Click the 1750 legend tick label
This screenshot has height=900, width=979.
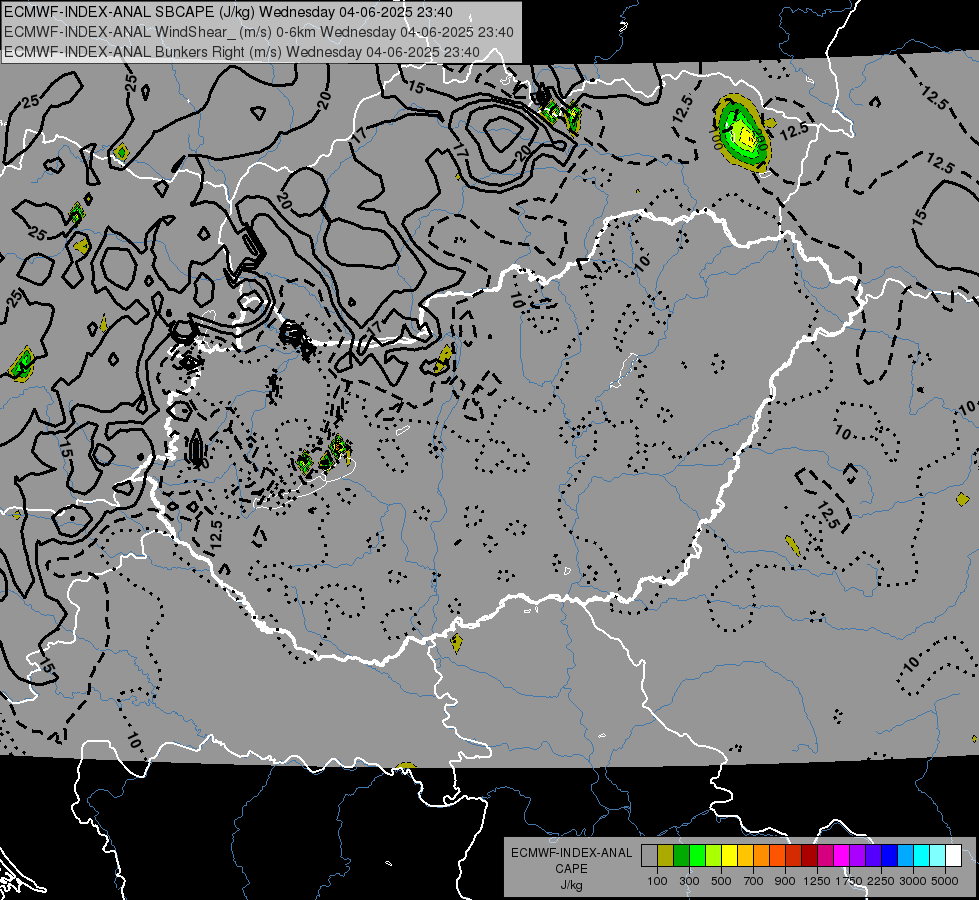coord(849,881)
